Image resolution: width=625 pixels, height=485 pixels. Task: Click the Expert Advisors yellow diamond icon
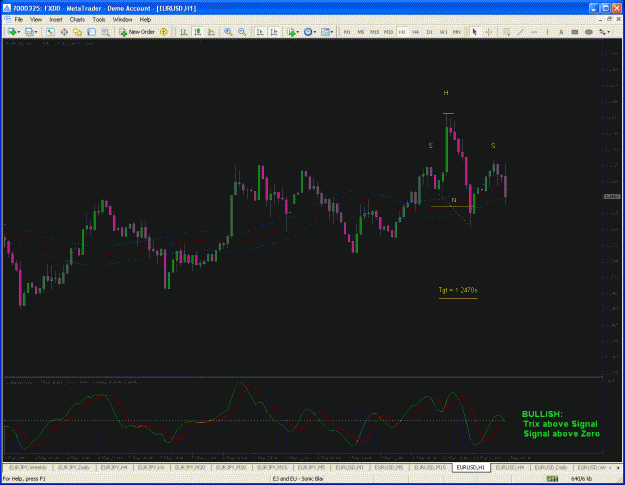tap(163, 32)
